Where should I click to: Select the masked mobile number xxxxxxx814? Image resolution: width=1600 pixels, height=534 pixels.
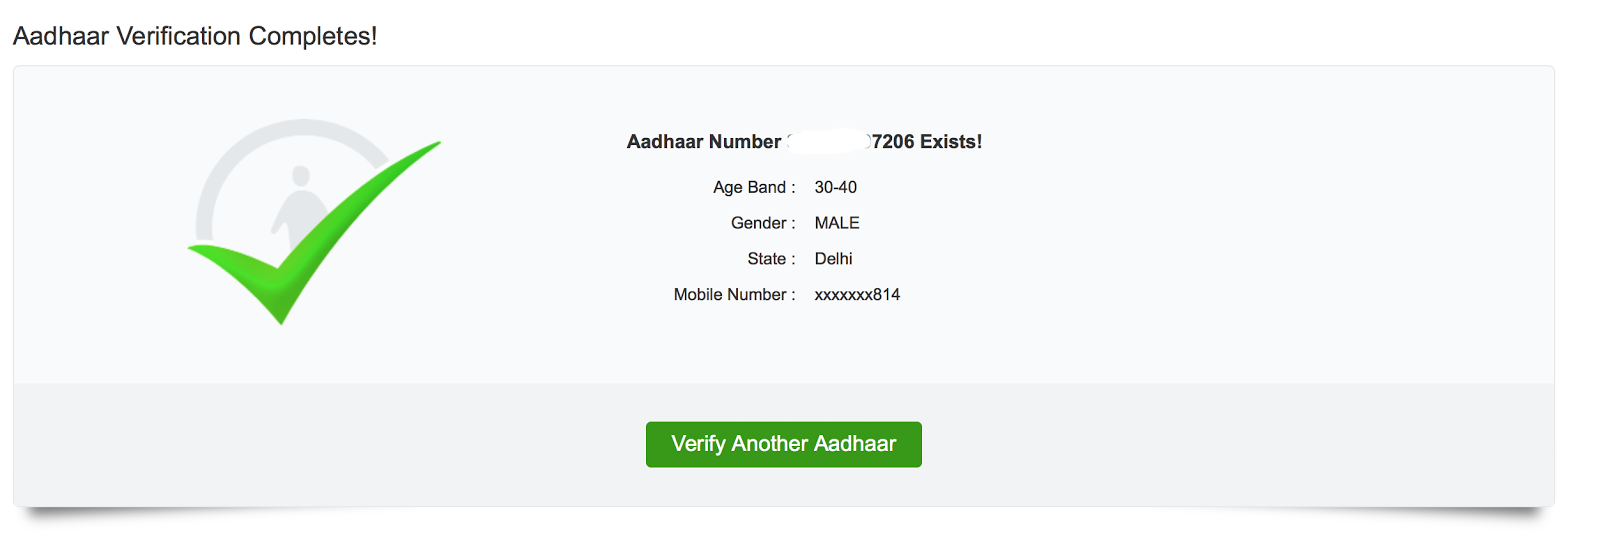(x=857, y=295)
